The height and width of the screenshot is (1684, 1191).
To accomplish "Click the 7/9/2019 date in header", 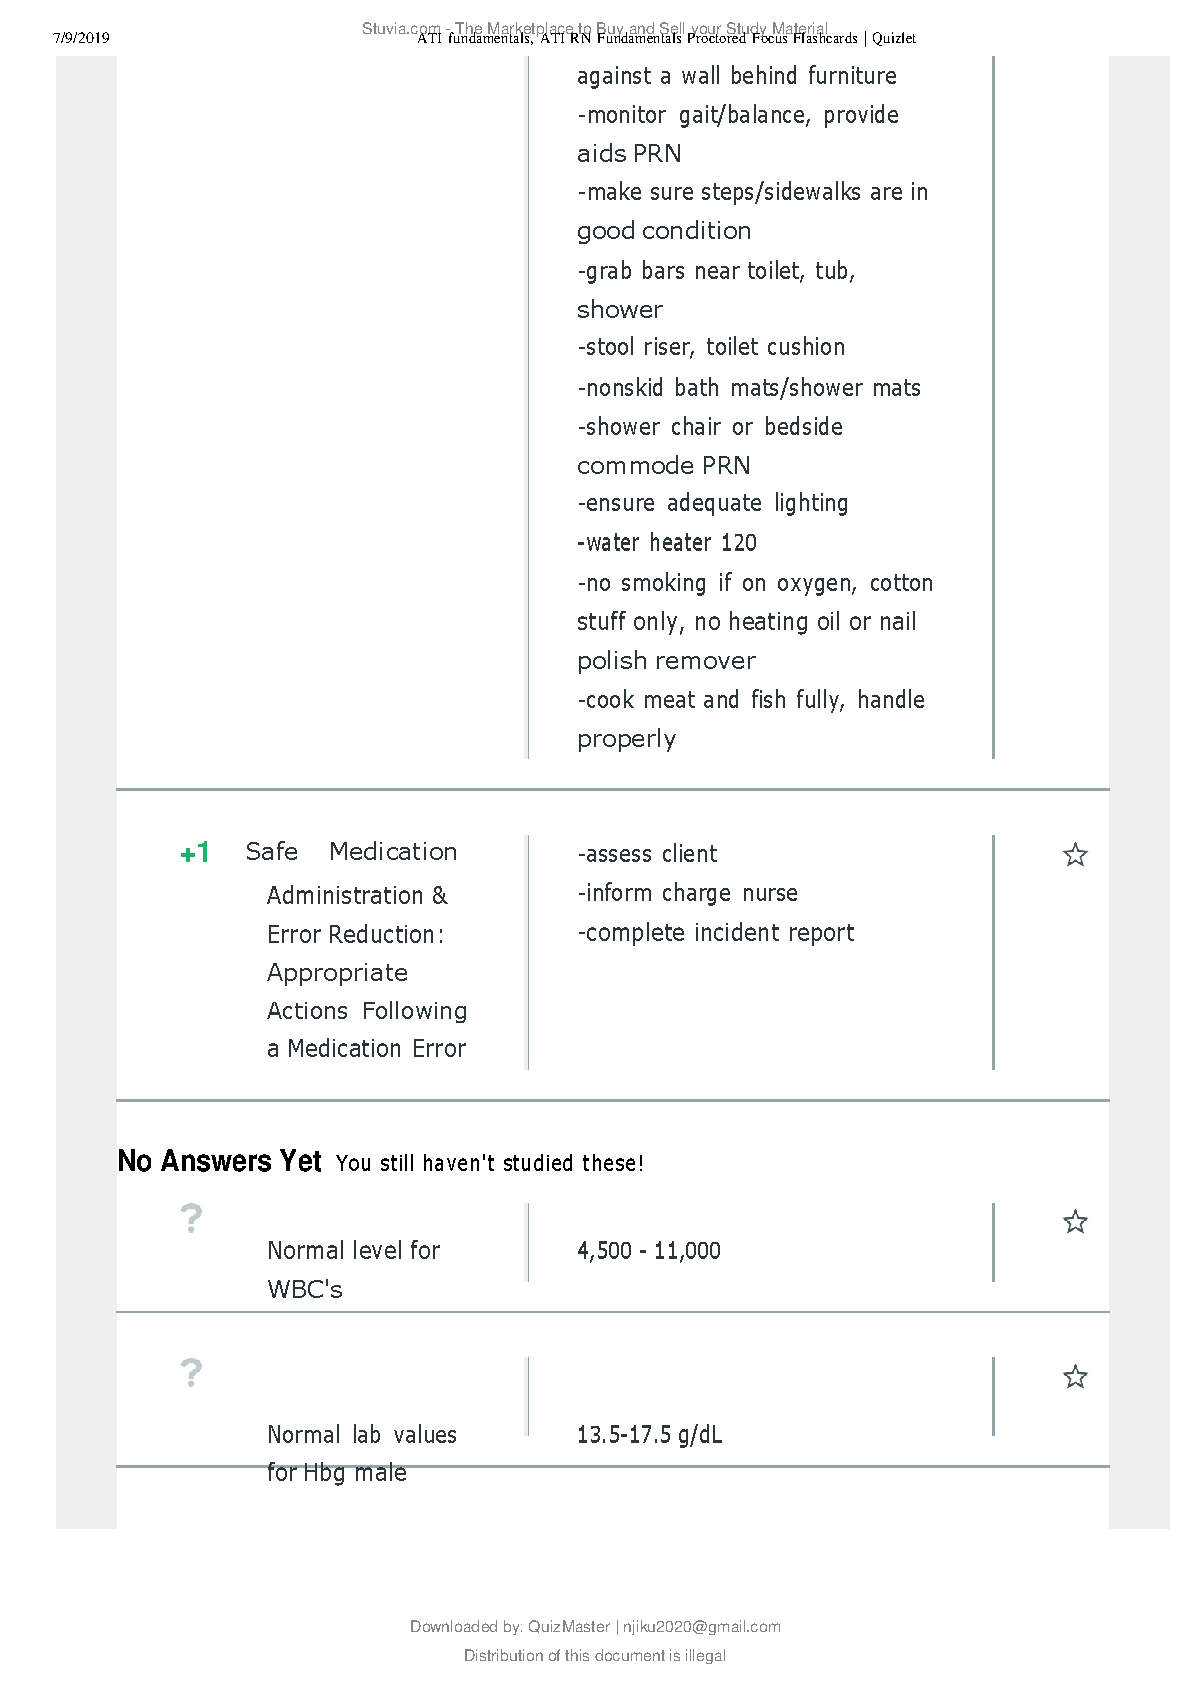I will coord(81,38).
